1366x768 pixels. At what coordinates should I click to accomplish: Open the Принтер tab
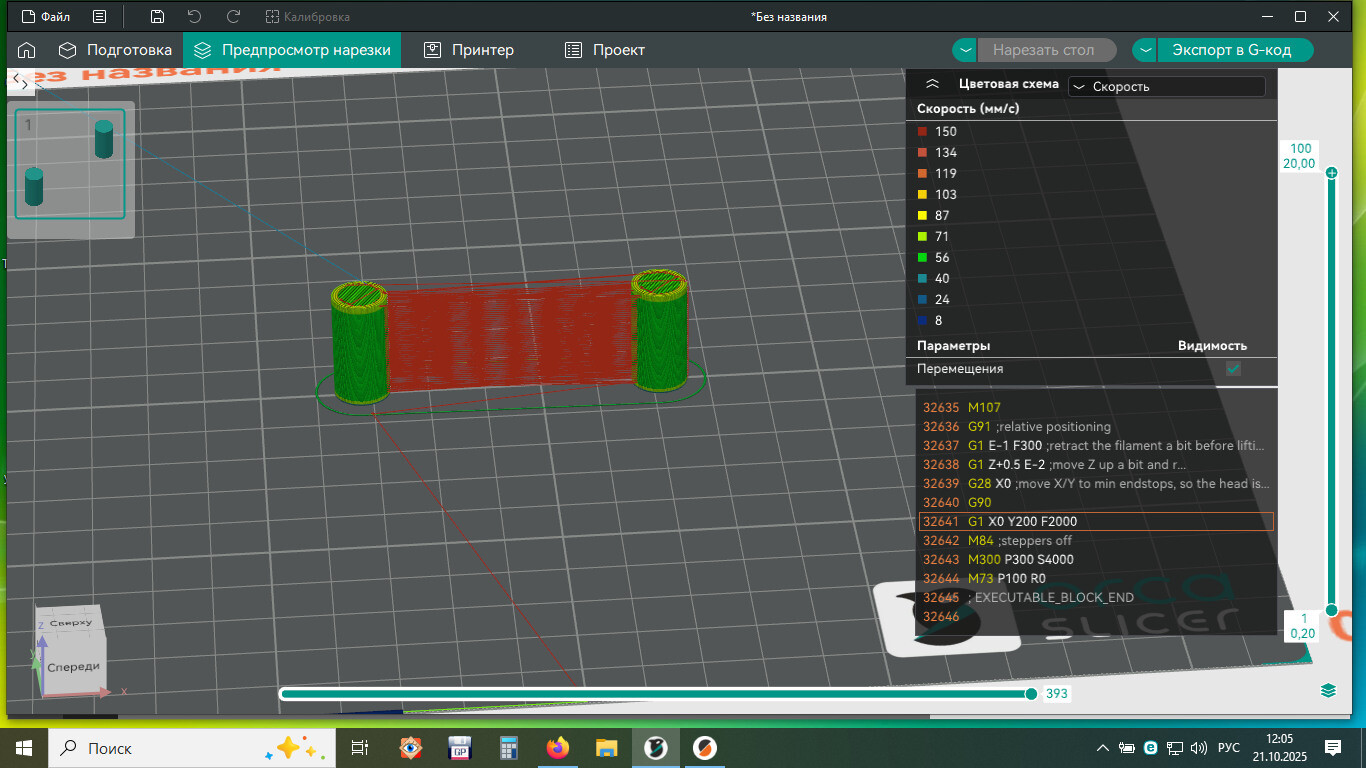pyautogui.click(x=468, y=50)
